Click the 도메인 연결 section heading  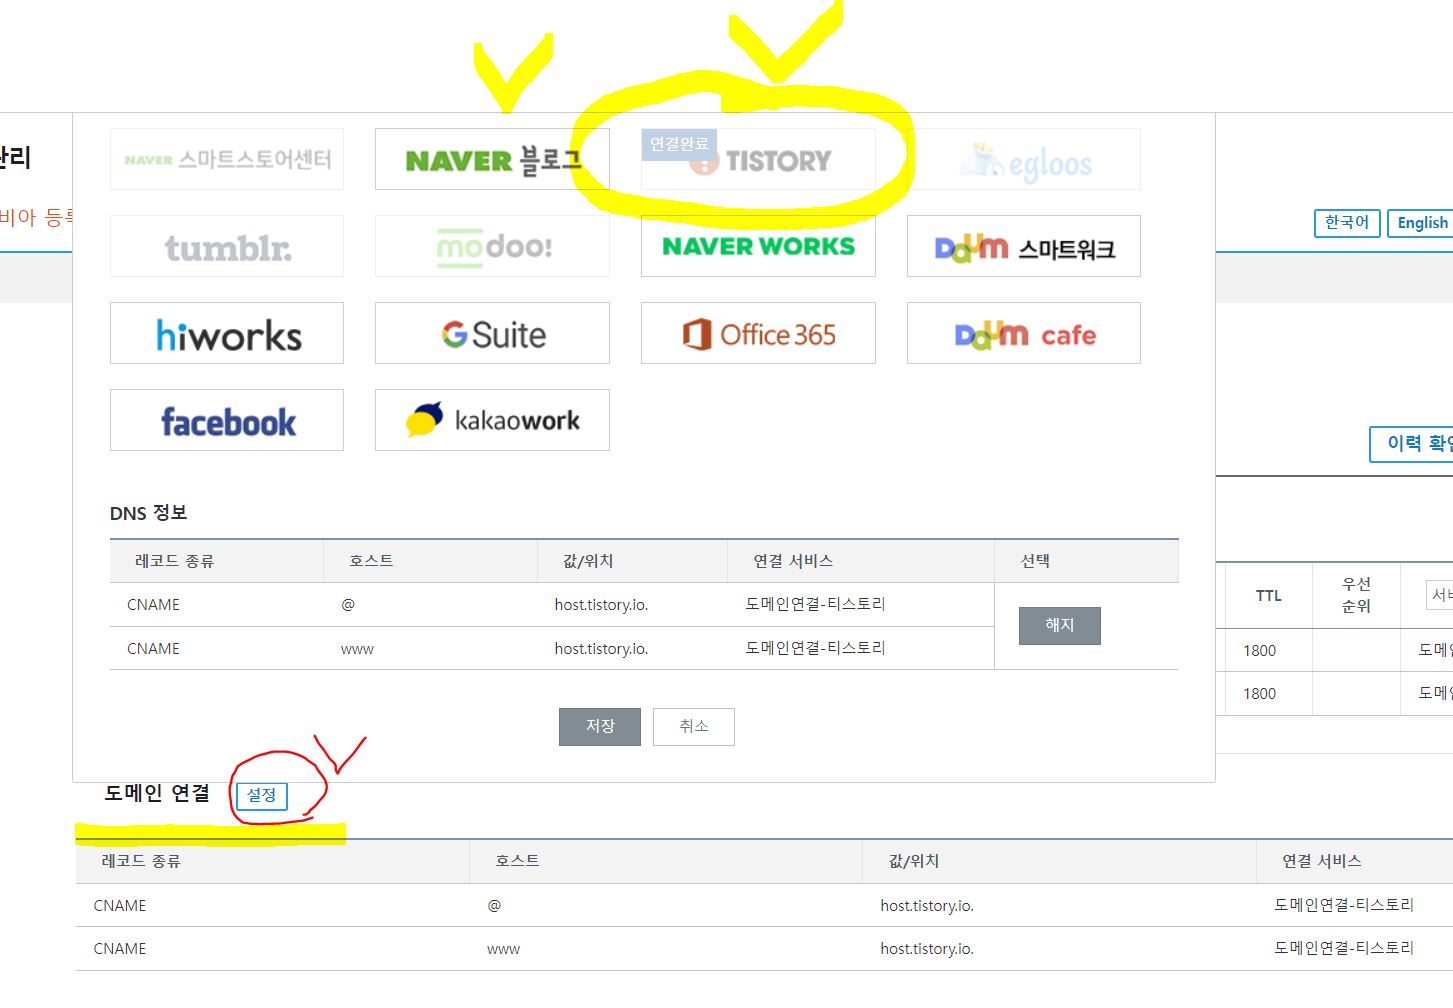(157, 793)
